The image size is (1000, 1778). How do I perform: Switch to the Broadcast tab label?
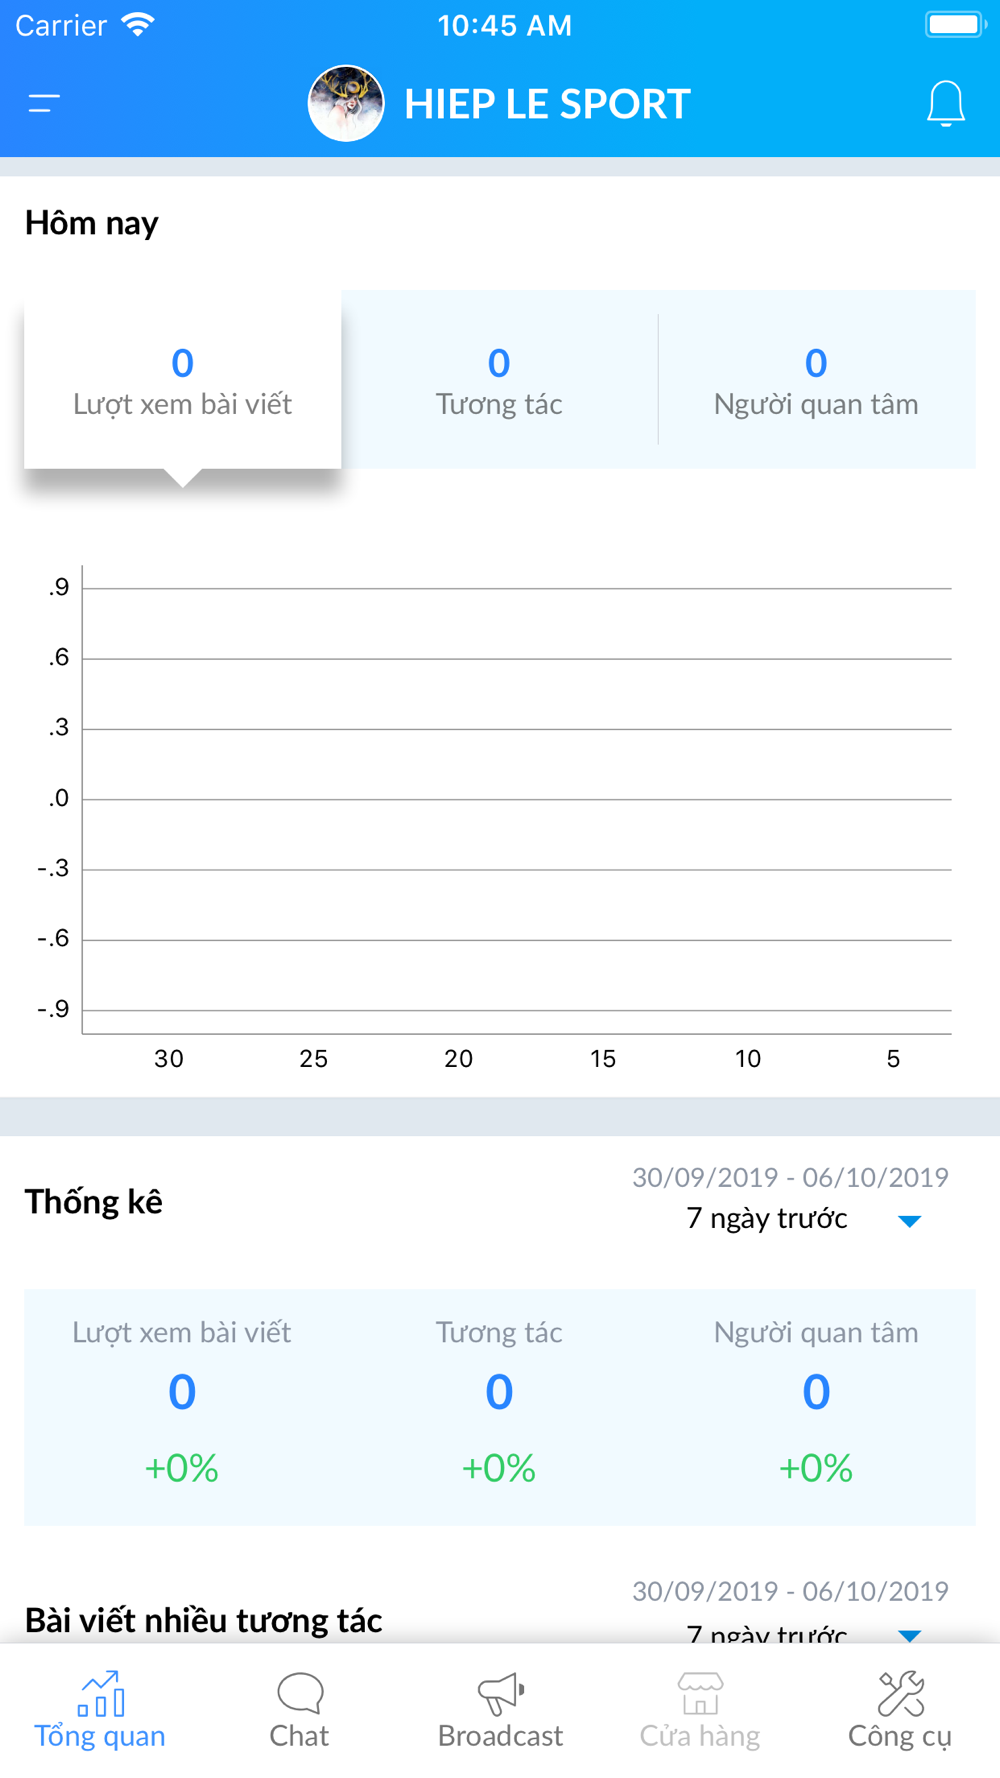(500, 1736)
